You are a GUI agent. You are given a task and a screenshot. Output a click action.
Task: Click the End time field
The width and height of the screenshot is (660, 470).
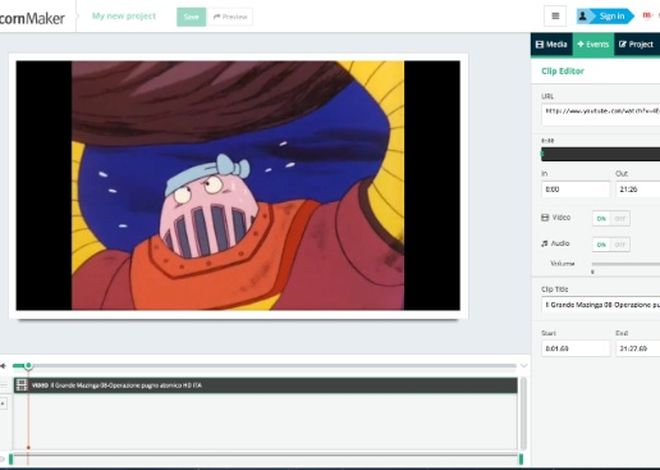click(638, 348)
